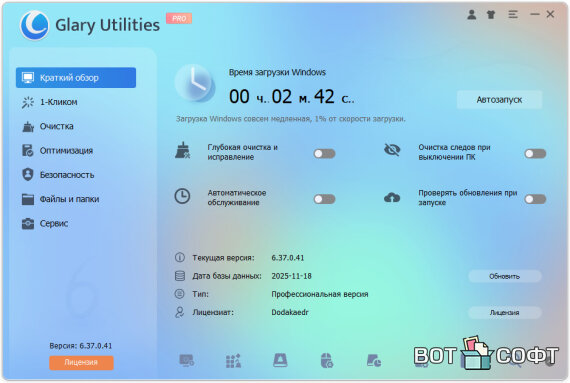Image resolution: width=570 pixels, height=383 pixels.
Task: Click the 6.37.0.41 current version value
Action: [x=288, y=258]
